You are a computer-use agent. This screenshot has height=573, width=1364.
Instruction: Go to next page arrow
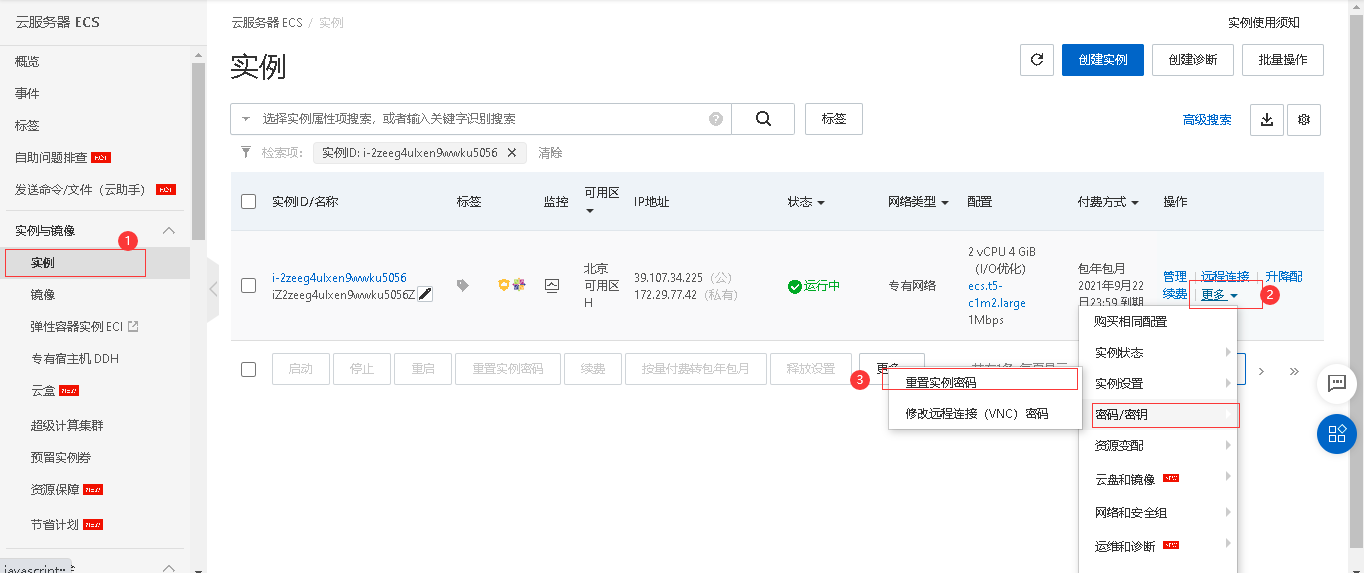1262,370
